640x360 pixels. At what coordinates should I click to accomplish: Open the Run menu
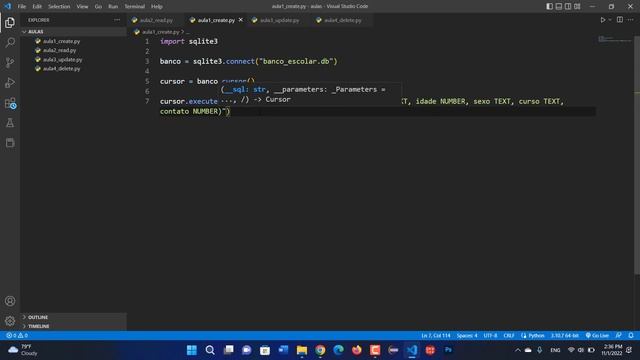click(113, 6)
